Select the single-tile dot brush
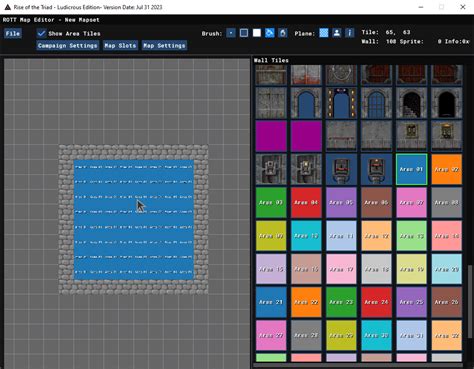Screen dimensions: 474x369 [231, 33]
